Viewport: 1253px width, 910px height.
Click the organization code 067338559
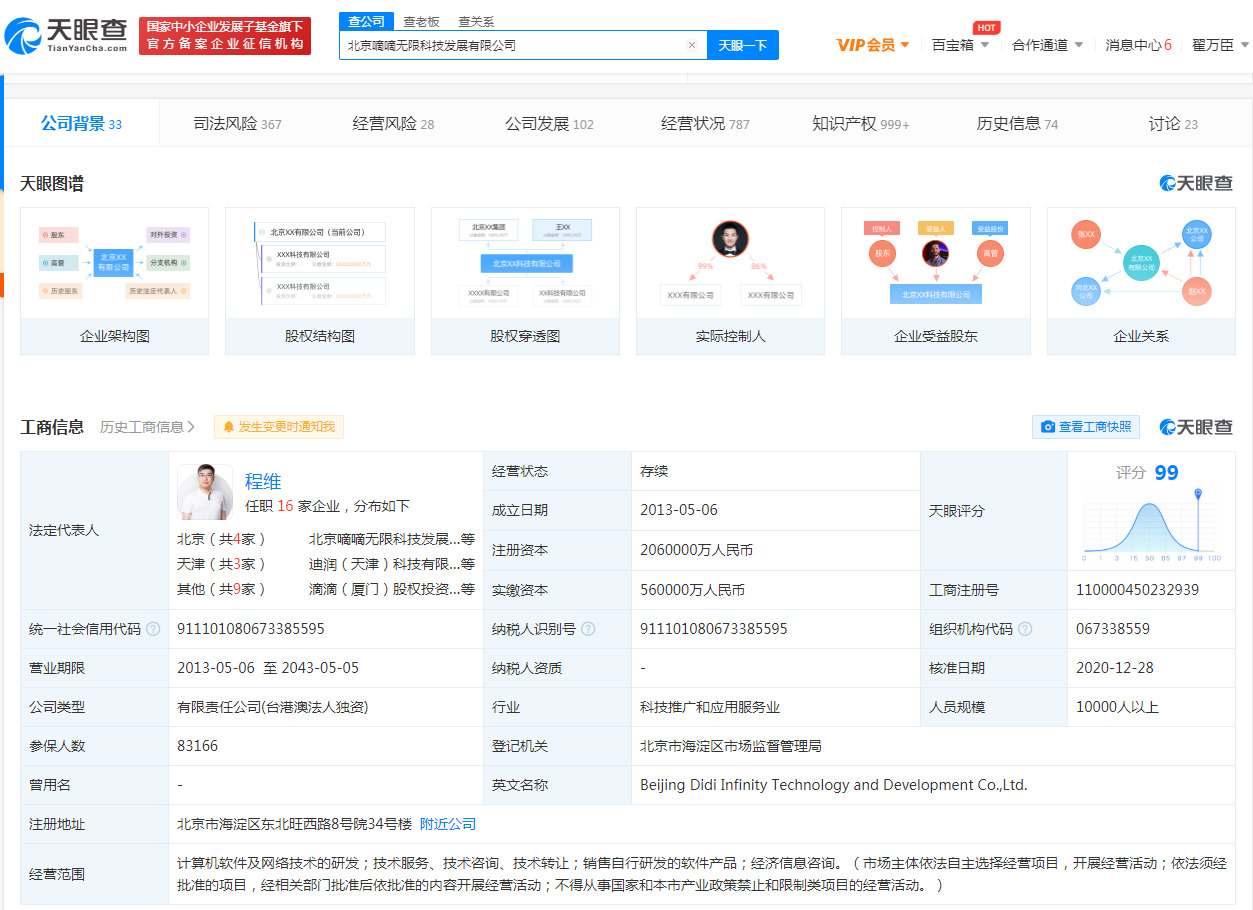coord(1113,629)
